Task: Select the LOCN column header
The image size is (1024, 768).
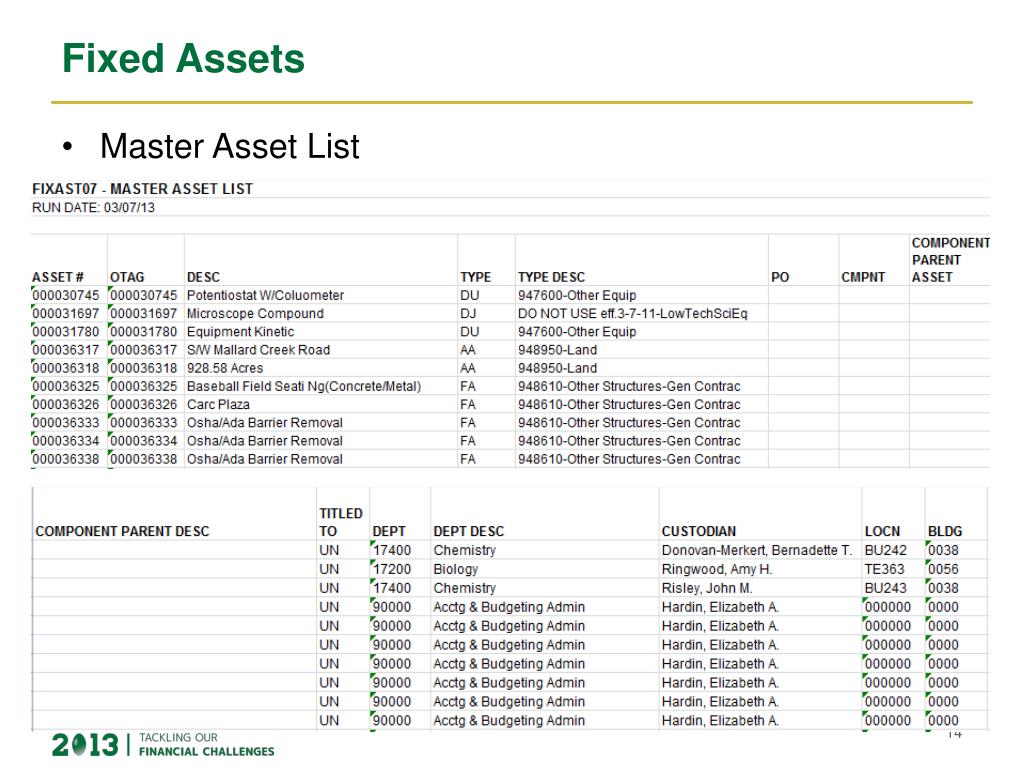Action: pyautogui.click(x=882, y=532)
